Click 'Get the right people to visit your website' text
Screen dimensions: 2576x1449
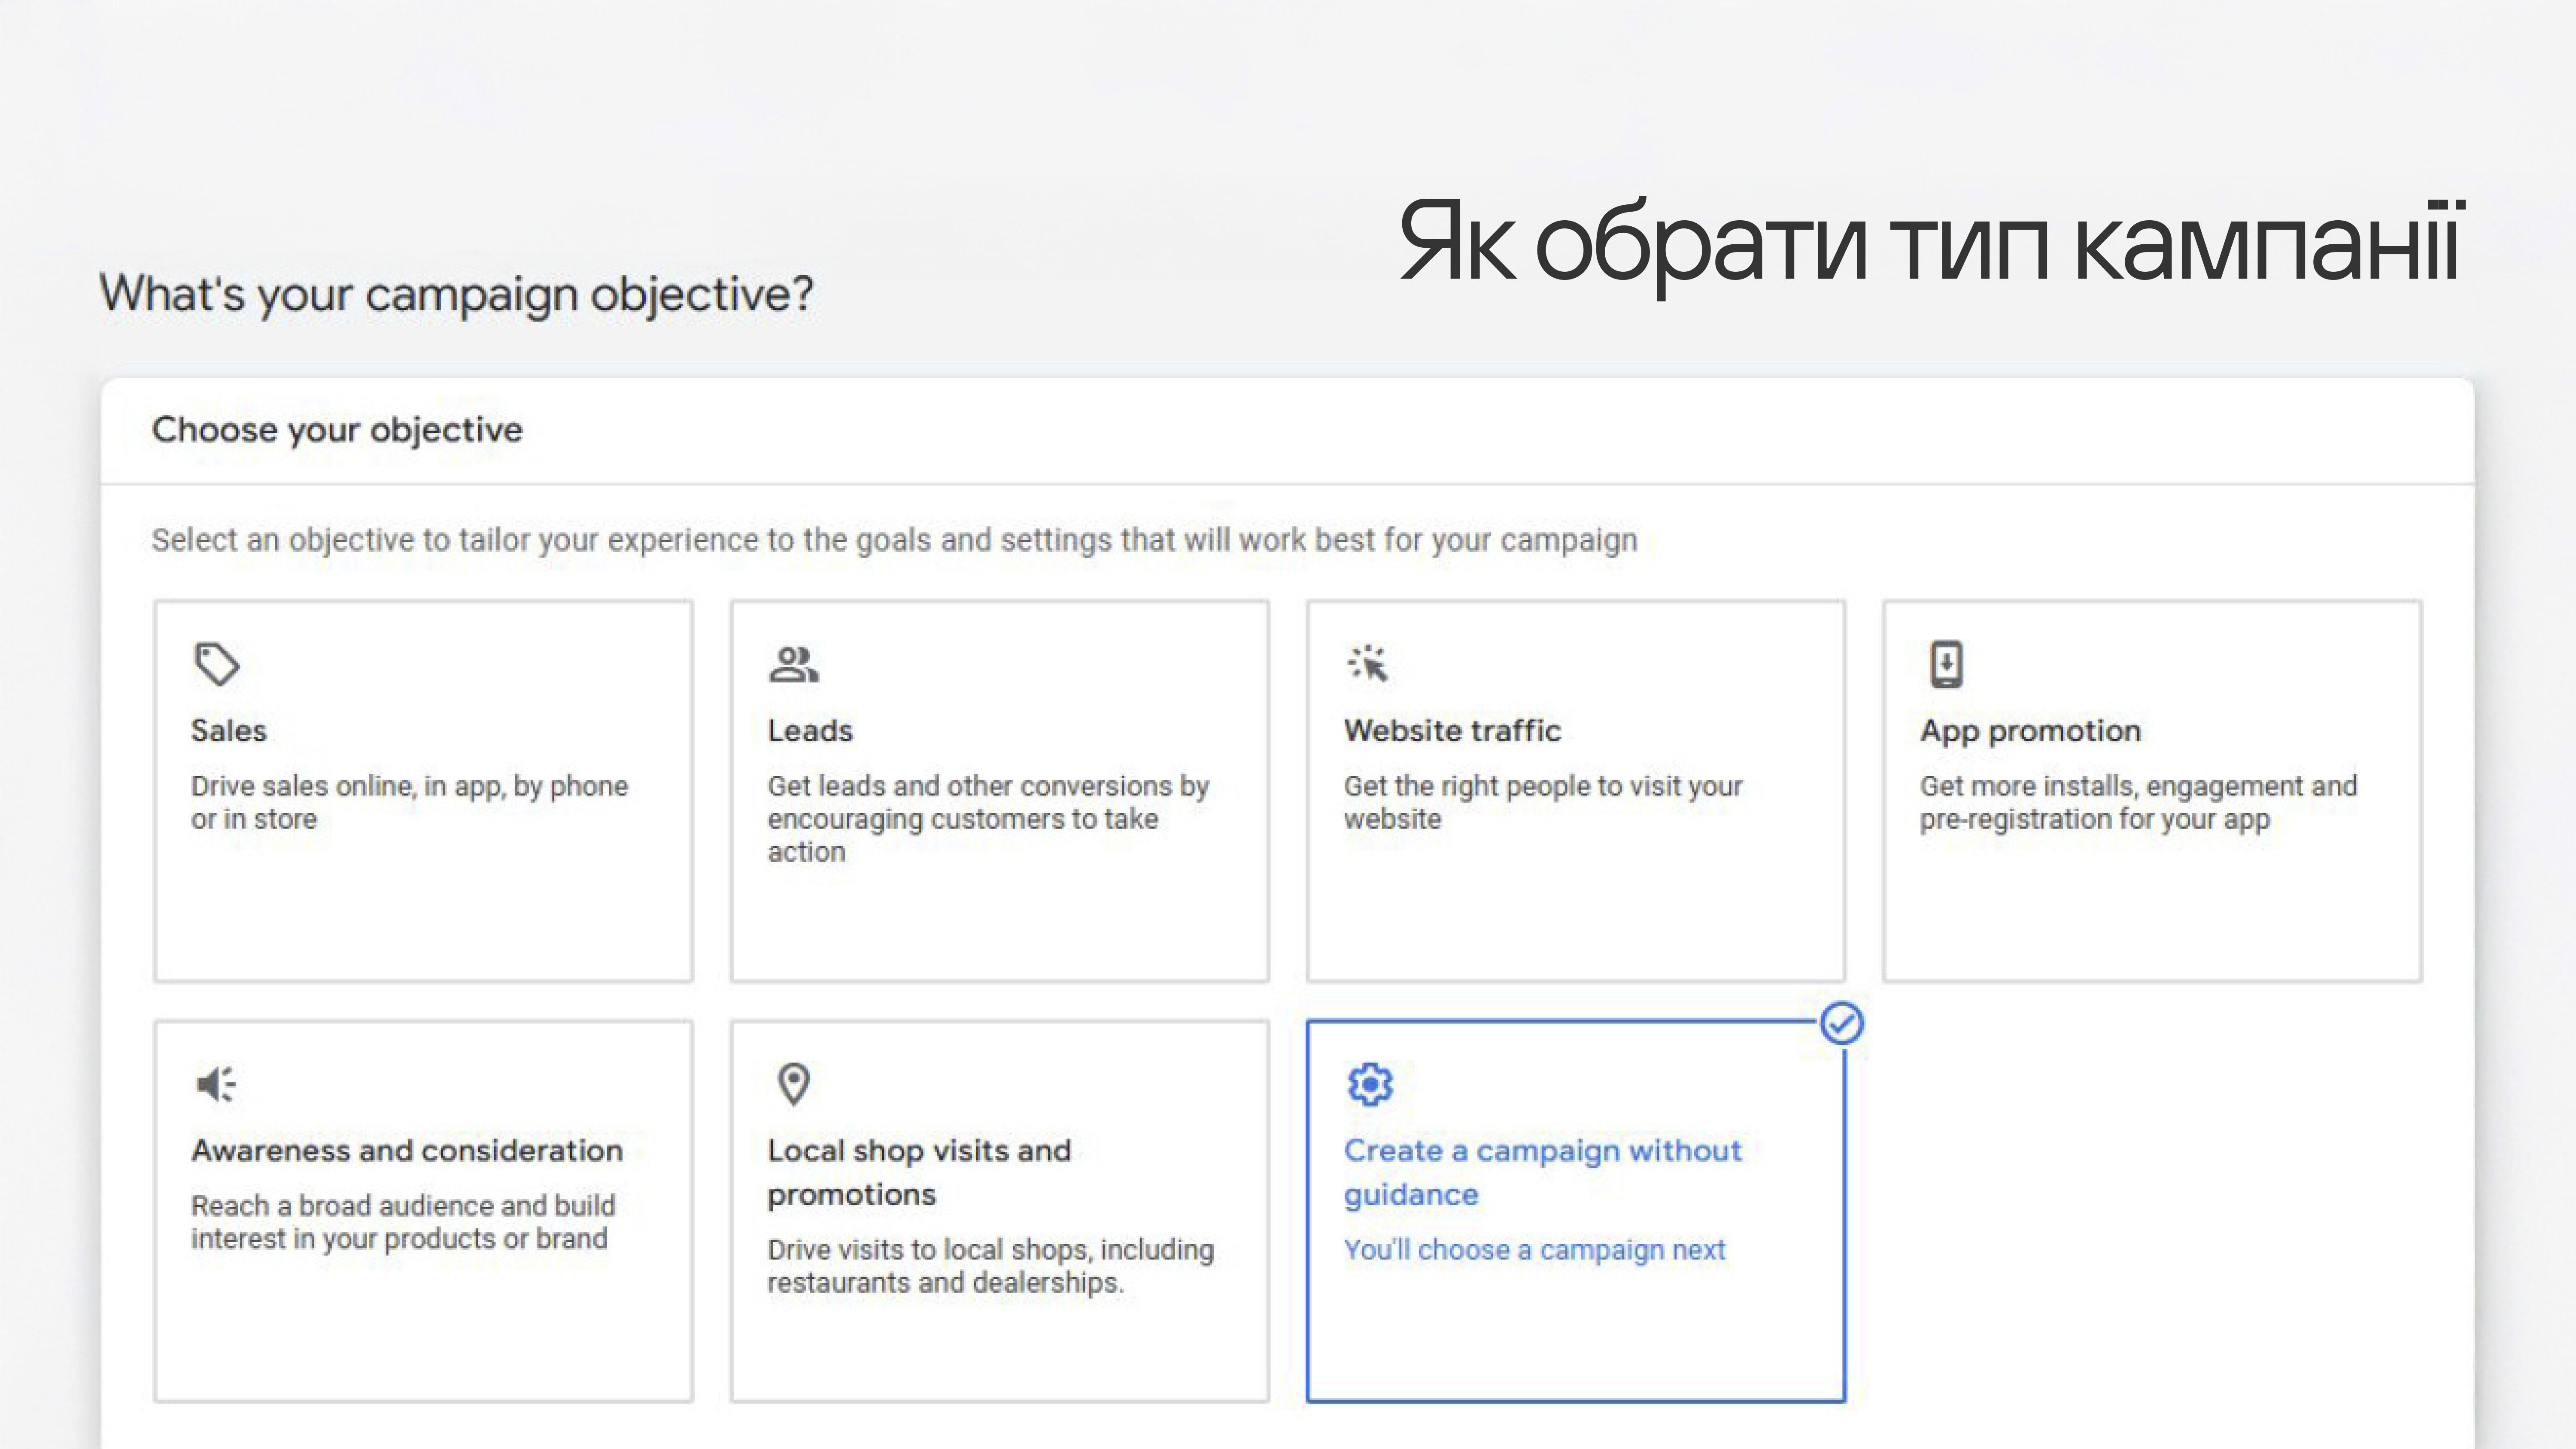coord(1542,803)
